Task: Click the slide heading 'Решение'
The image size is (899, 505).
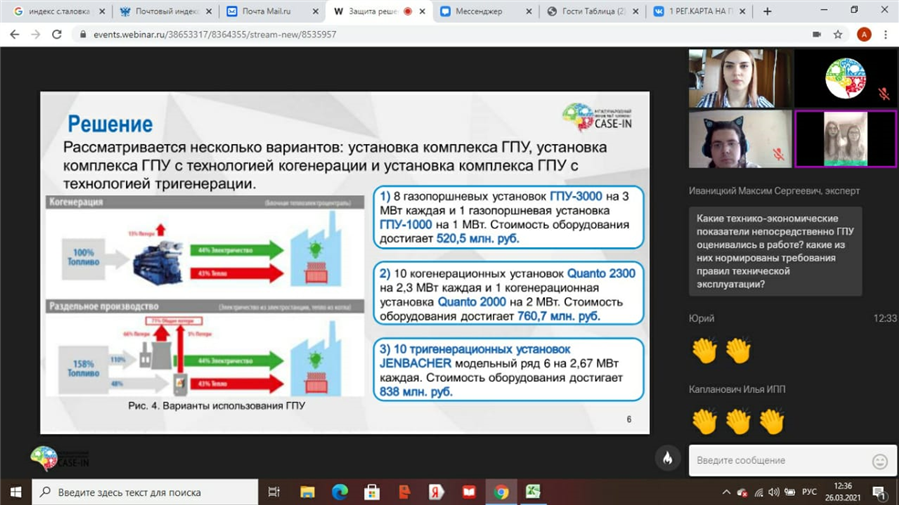Action: [110, 124]
